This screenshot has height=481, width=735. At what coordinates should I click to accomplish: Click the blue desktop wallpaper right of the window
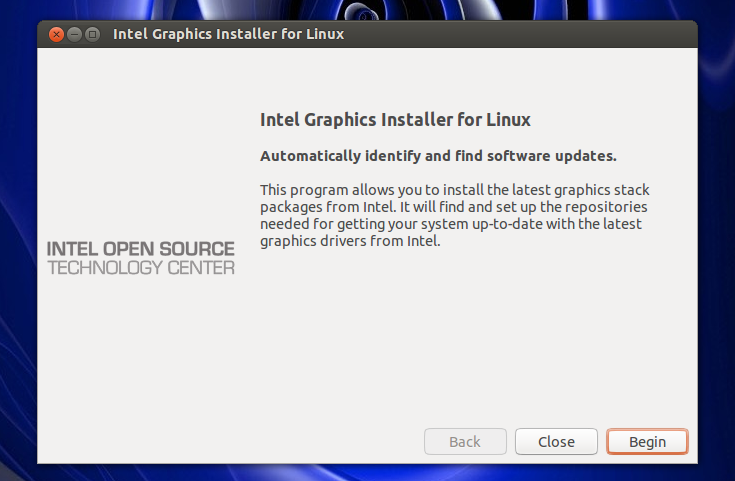pos(717,234)
